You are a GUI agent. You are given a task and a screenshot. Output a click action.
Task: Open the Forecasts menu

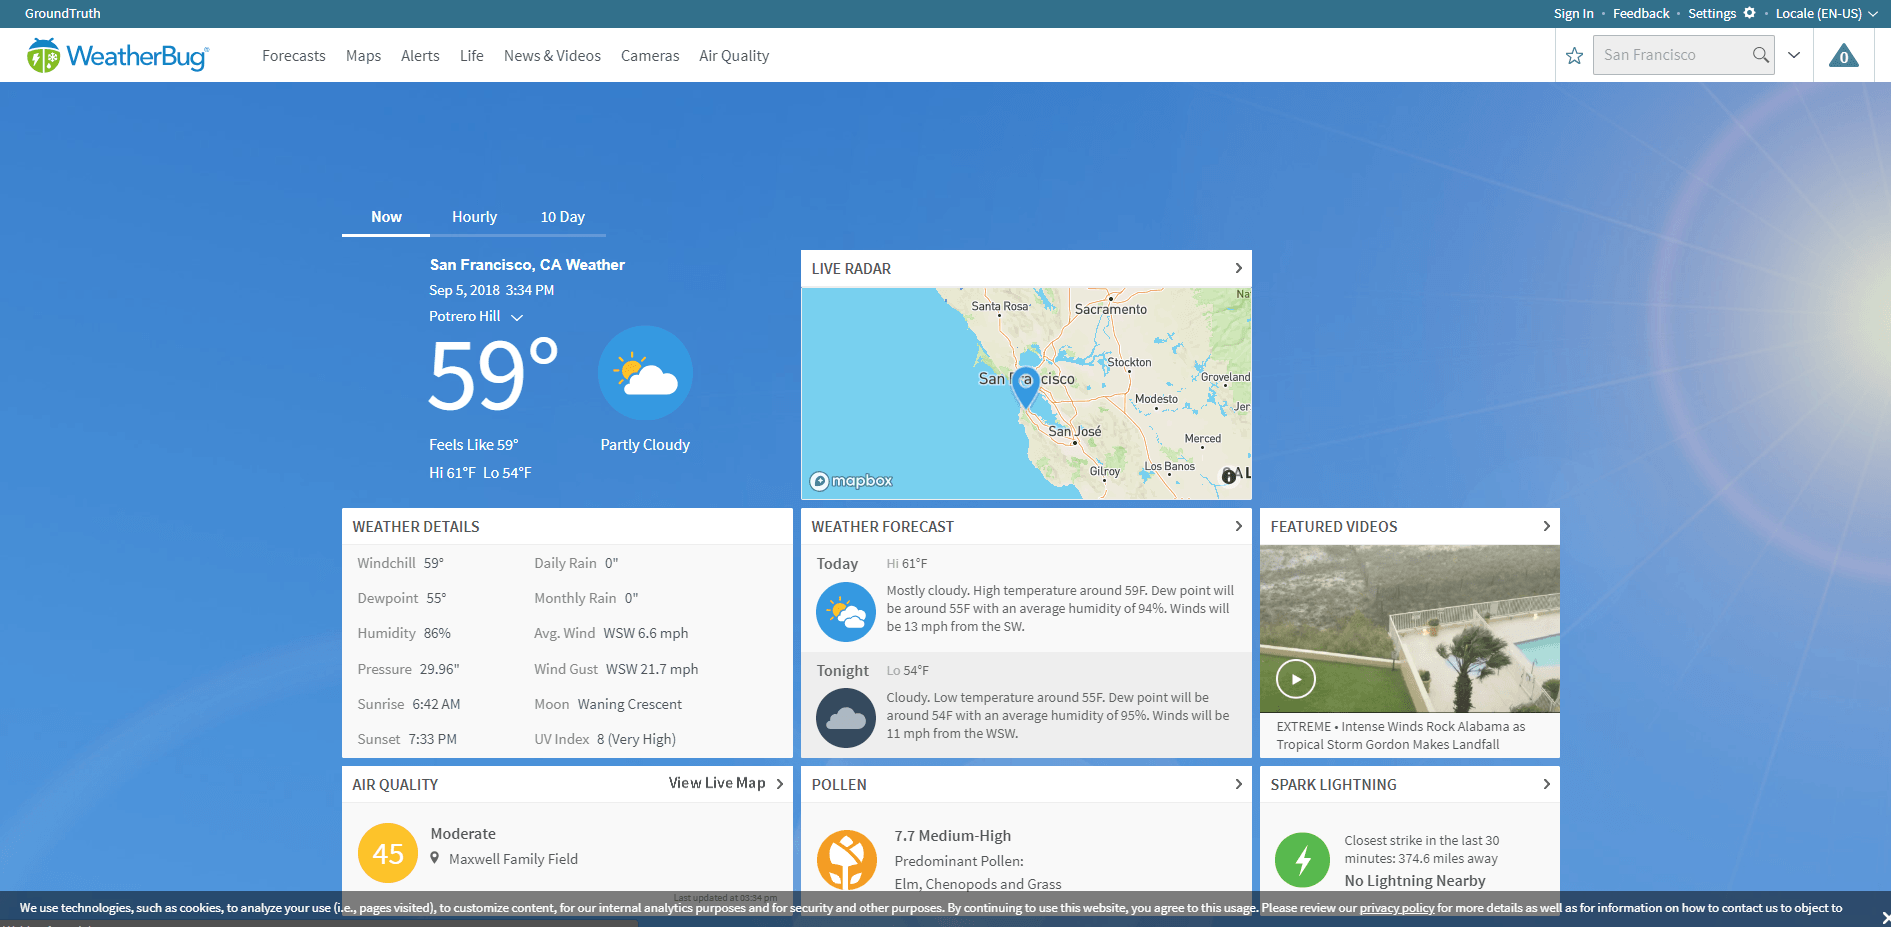coord(293,56)
